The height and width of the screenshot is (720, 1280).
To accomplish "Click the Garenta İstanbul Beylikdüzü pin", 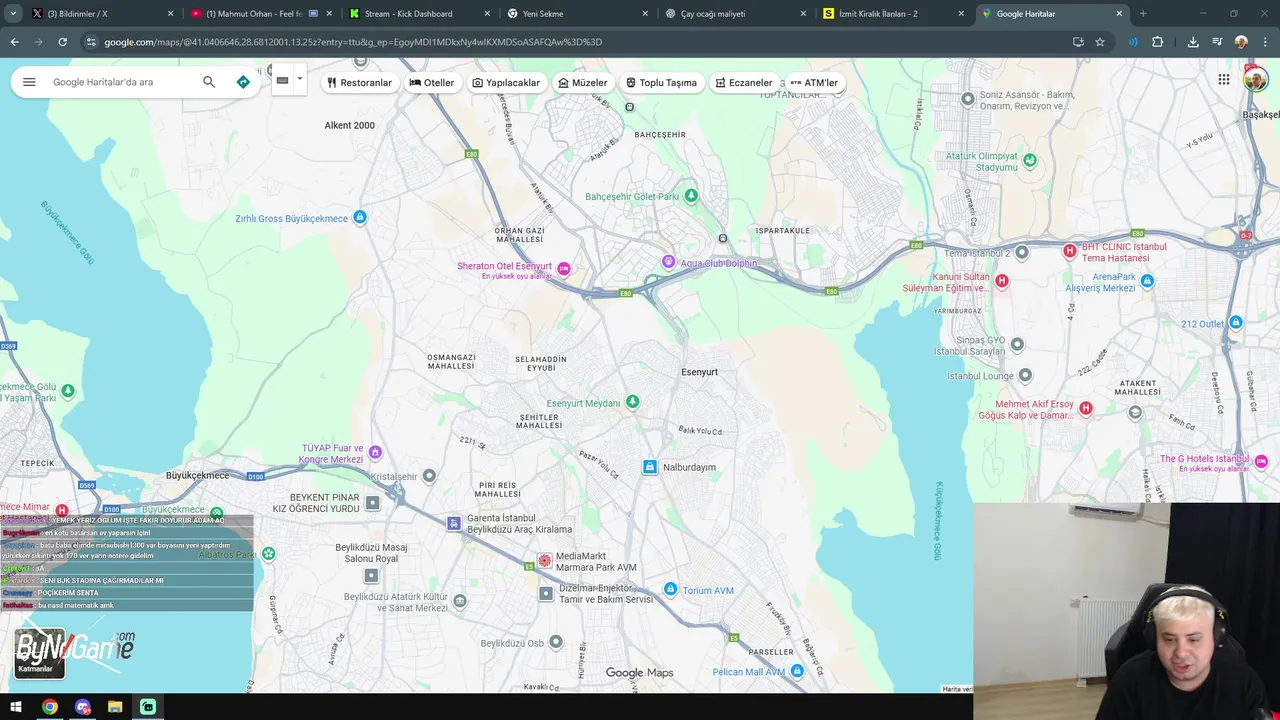I will coord(454,523).
